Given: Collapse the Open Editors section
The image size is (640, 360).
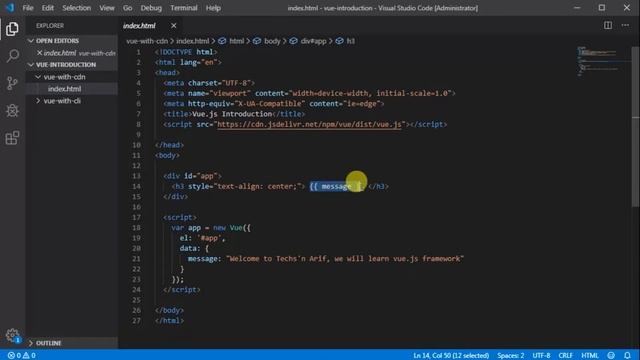Looking at the screenshot, I should (72, 41).
